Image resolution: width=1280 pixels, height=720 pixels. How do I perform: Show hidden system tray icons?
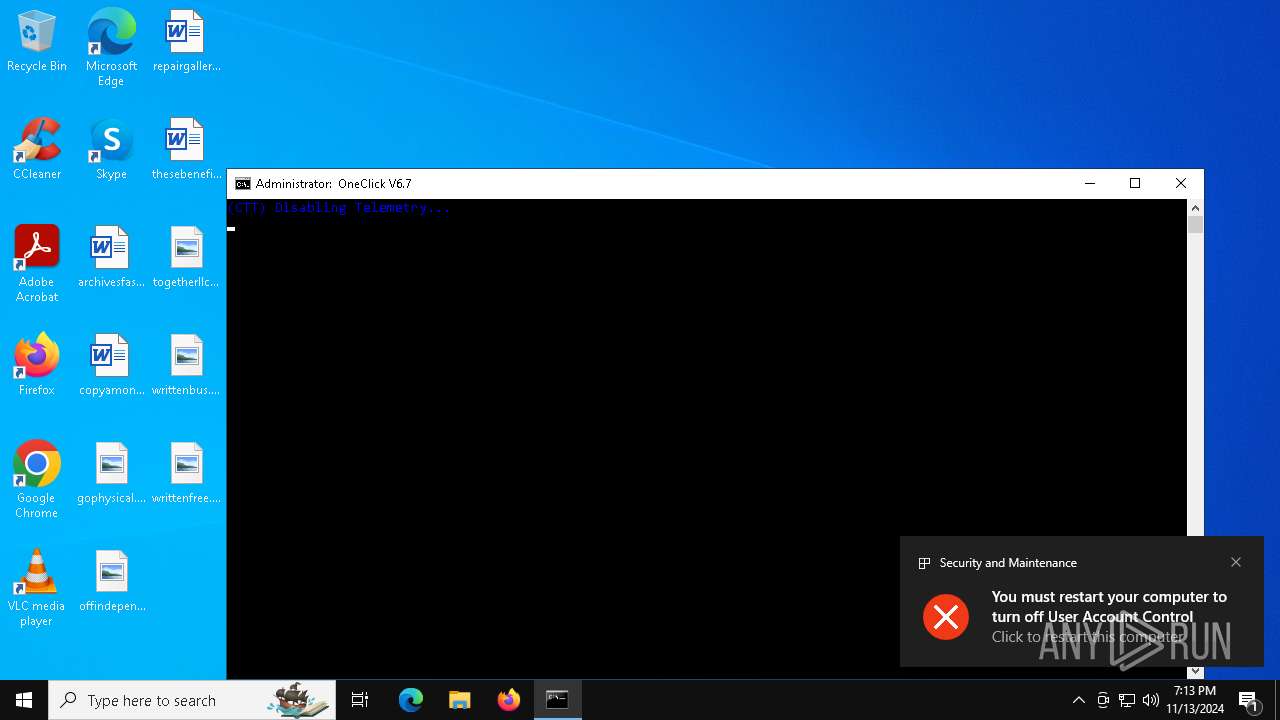pyautogui.click(x=1078, y=700)
